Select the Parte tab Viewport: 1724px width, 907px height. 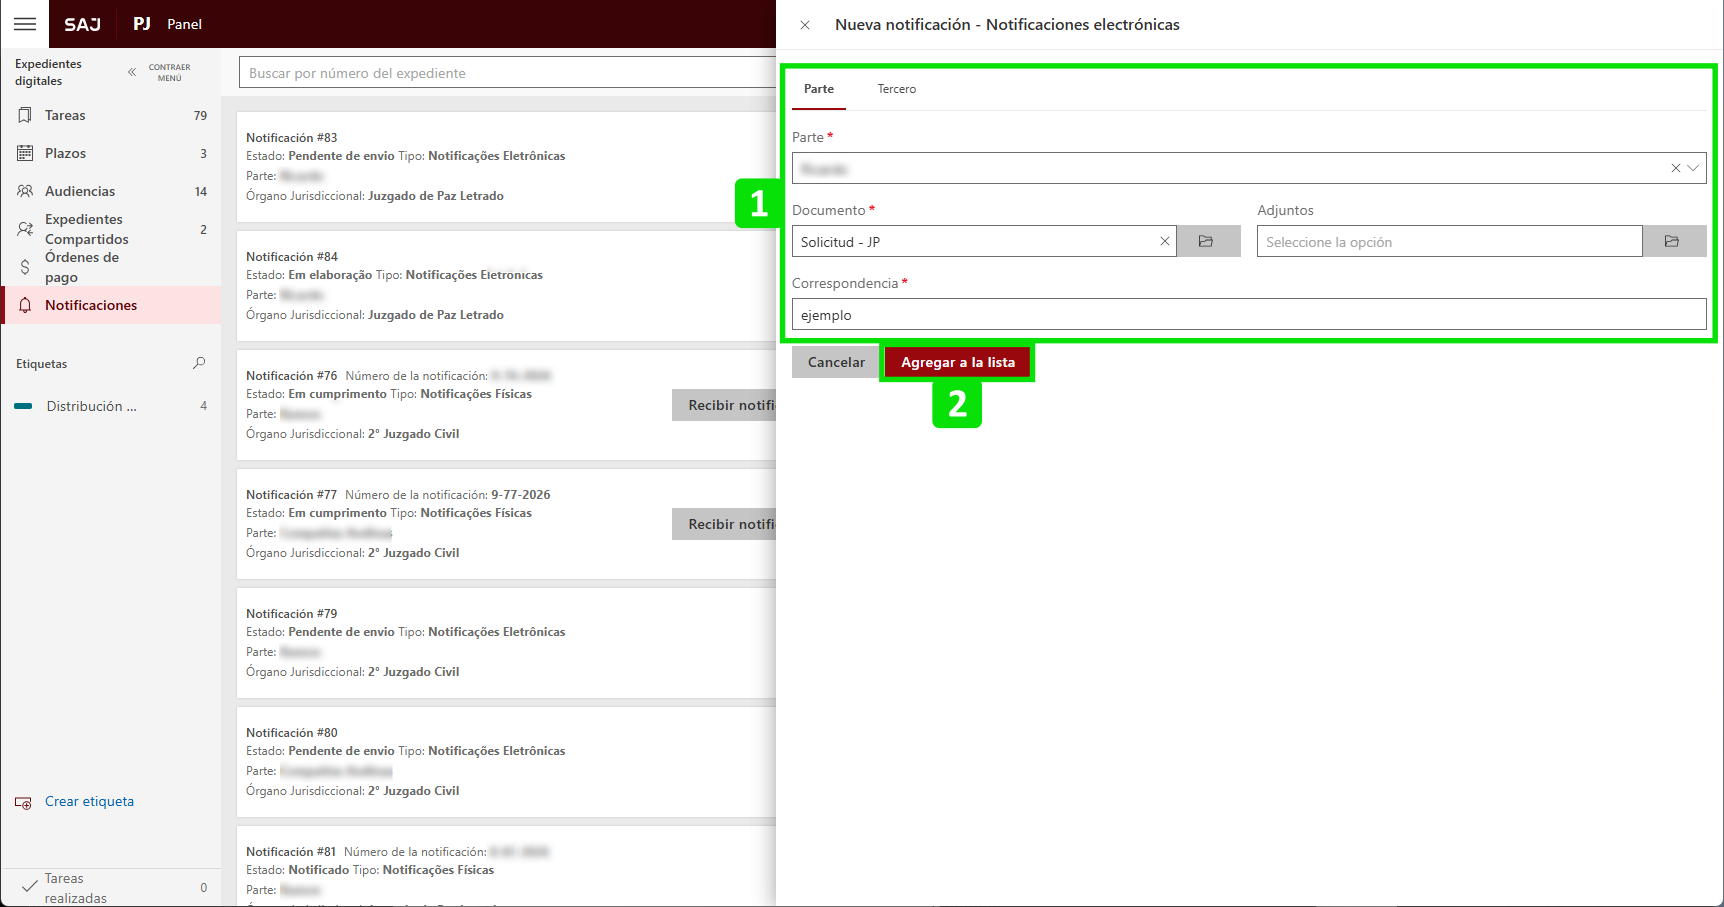818,89
